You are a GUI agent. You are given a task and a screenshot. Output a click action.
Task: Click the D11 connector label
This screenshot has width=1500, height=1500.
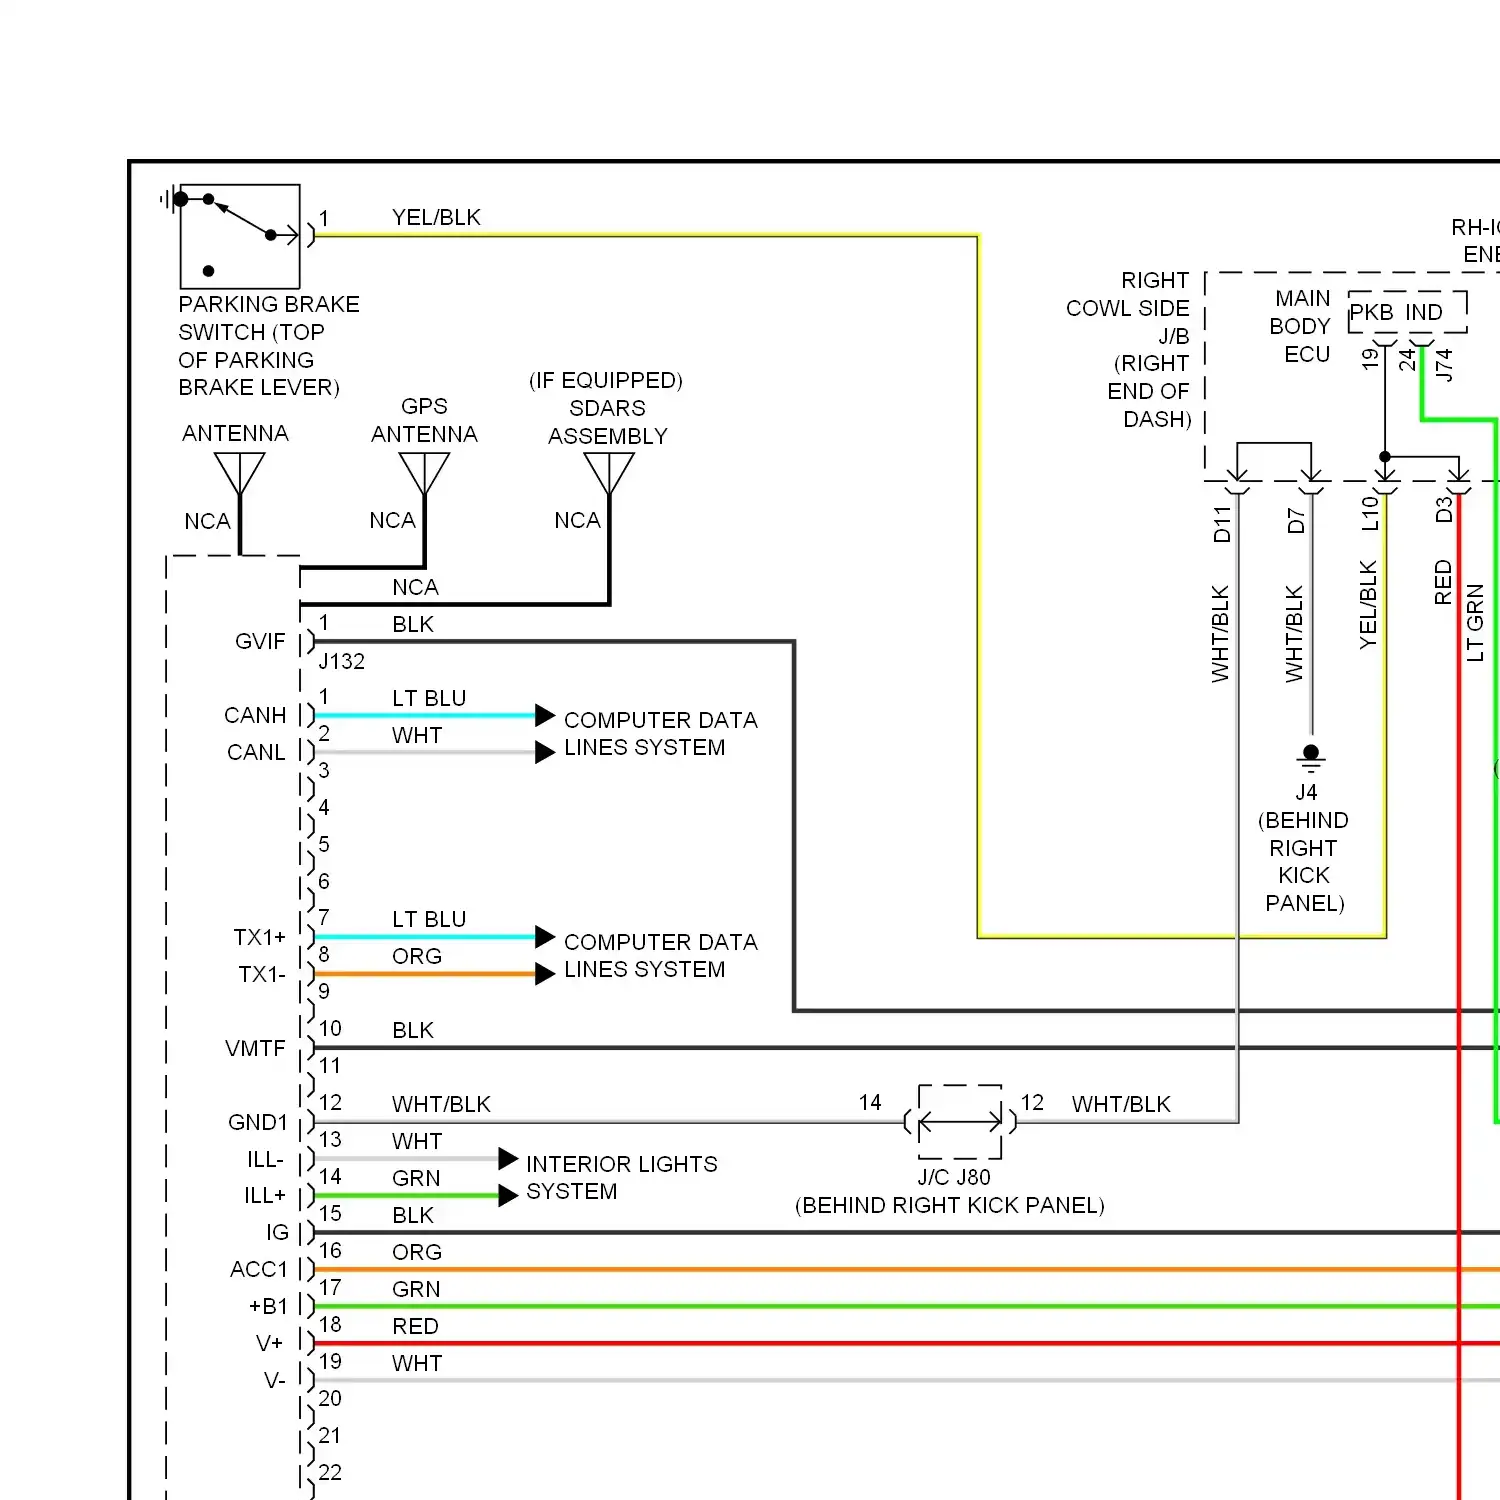[1222, 524]
